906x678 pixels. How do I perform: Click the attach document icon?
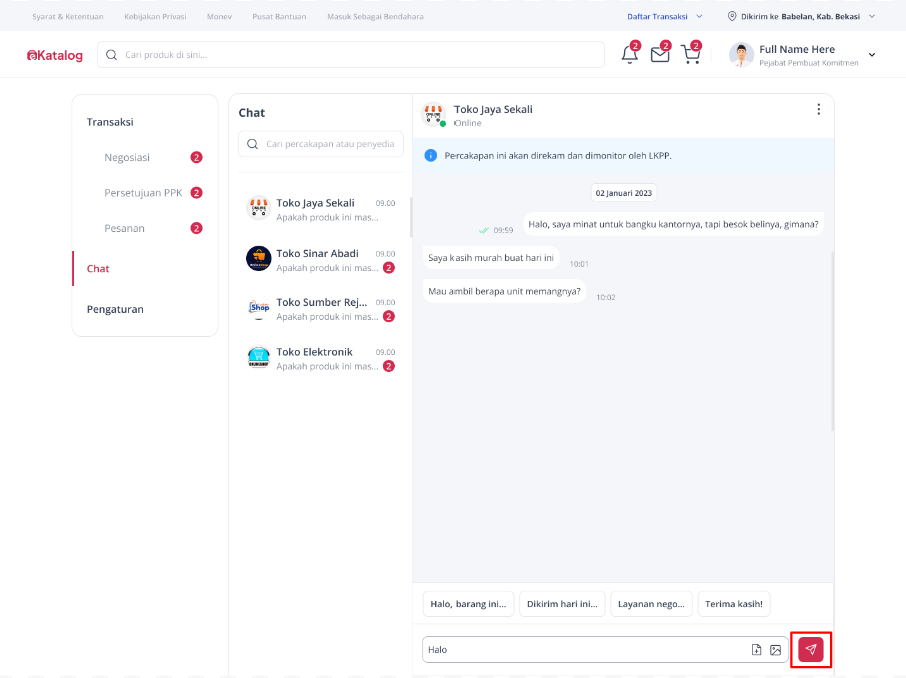(x=756, y=650)
